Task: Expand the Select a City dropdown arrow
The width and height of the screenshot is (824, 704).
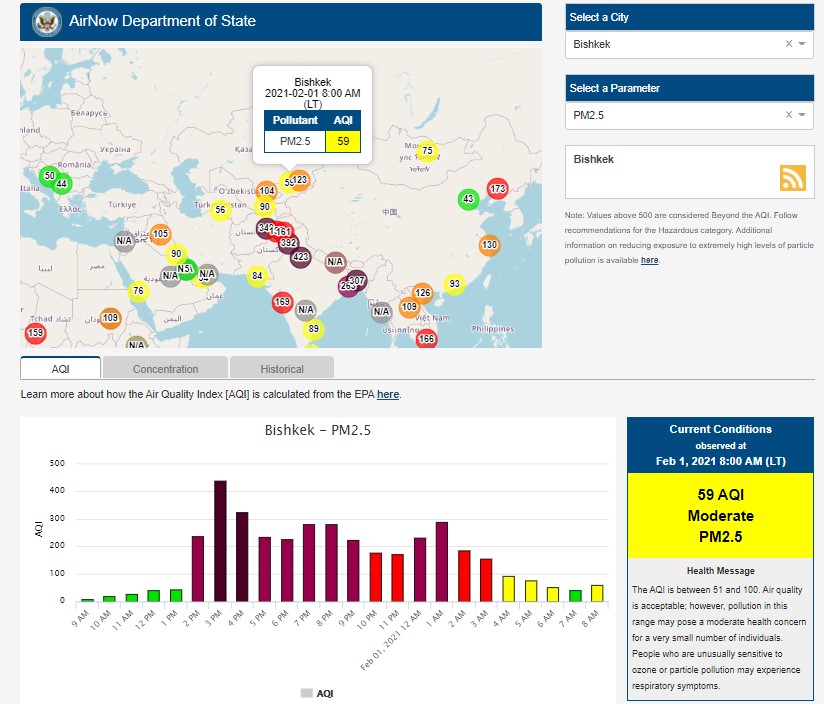Action: pyautogui.click(x=802, y=44)
